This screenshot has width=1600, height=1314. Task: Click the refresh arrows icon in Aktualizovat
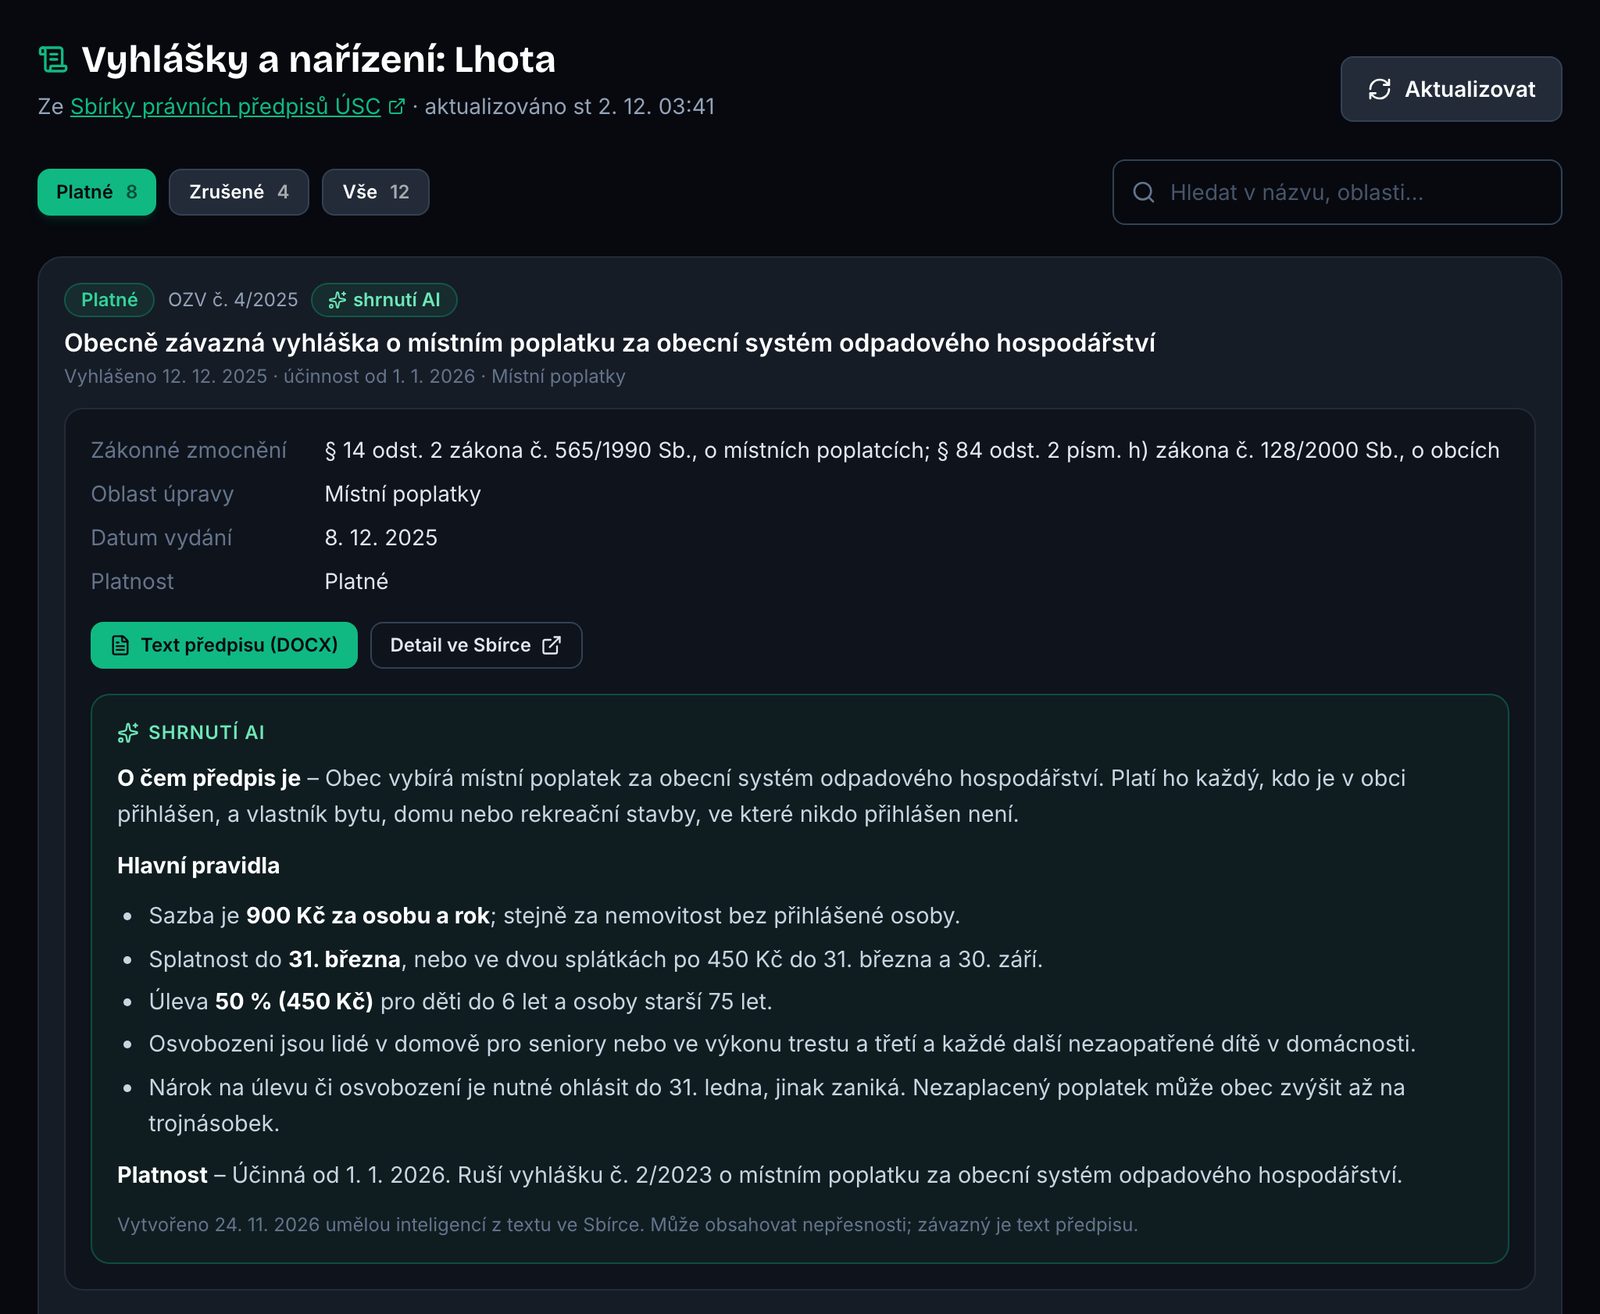[x=1379, y=89]
